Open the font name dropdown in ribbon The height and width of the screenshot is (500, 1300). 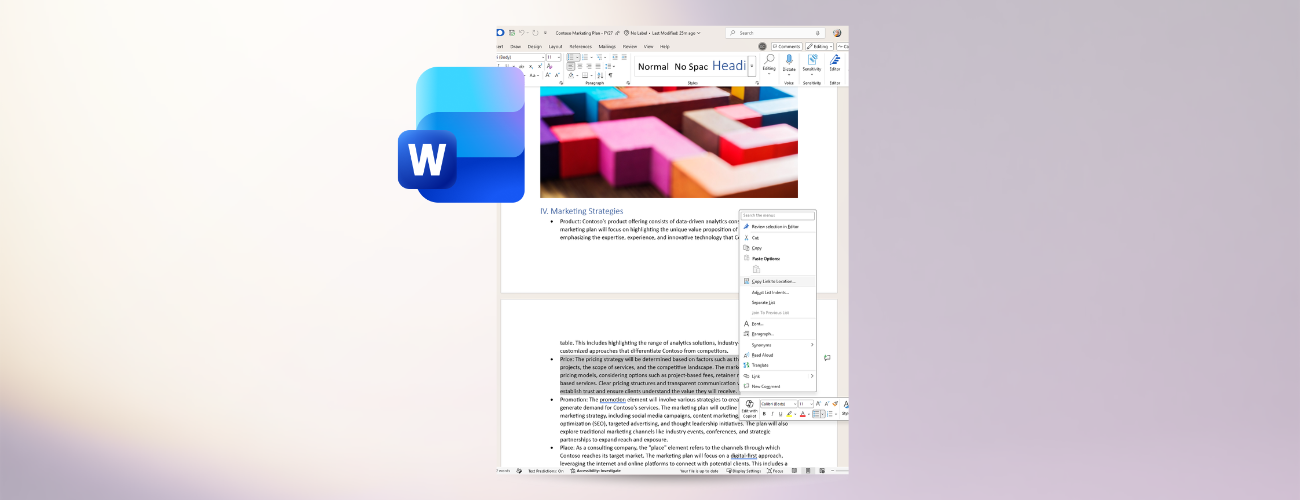[x=543, y=57]
